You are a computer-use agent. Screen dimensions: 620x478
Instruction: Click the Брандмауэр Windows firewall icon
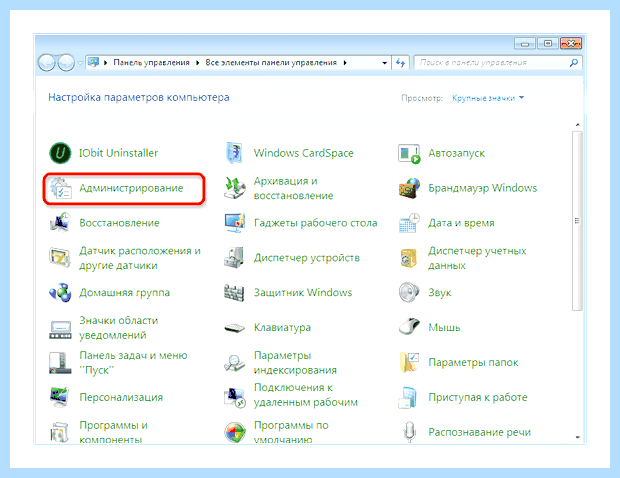[409, 188]
